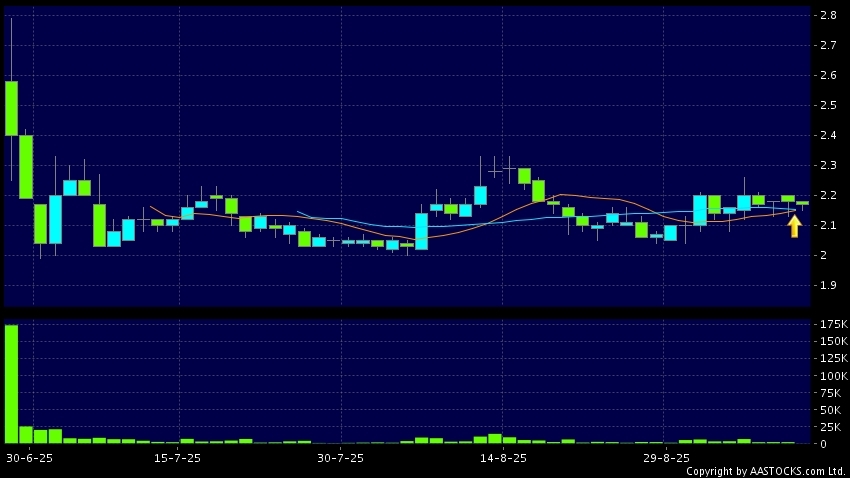This screenshot has width=850, height=478.
Task: Click the 2.2 price axis label
Action: (828, 196)
